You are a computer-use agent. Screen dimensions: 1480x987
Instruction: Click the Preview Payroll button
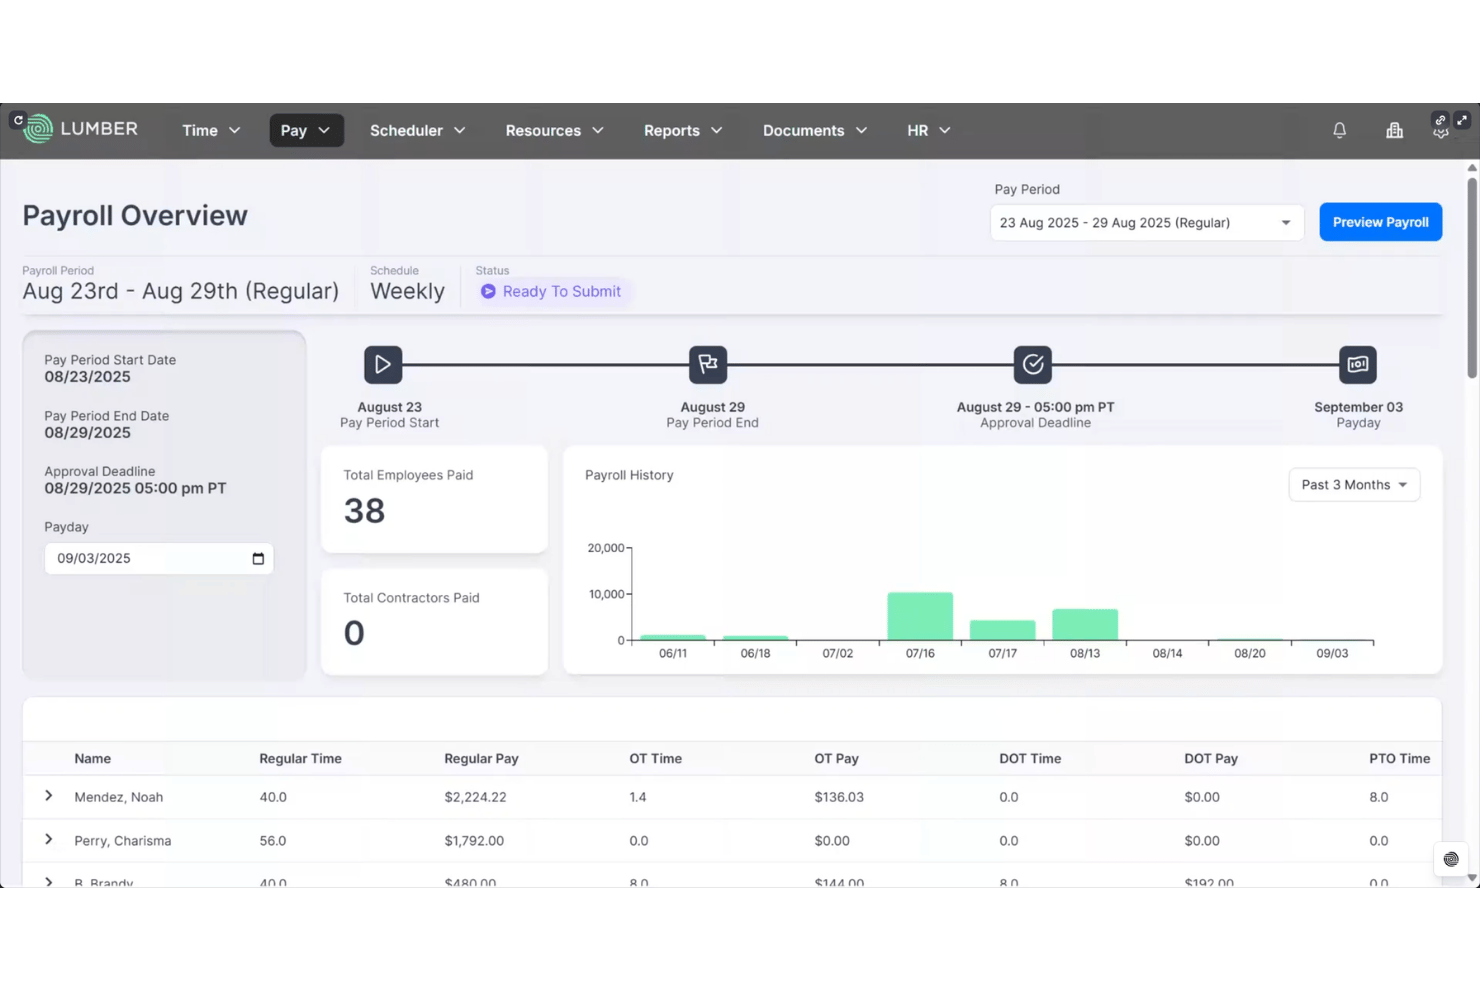[x=1380, y=222]
